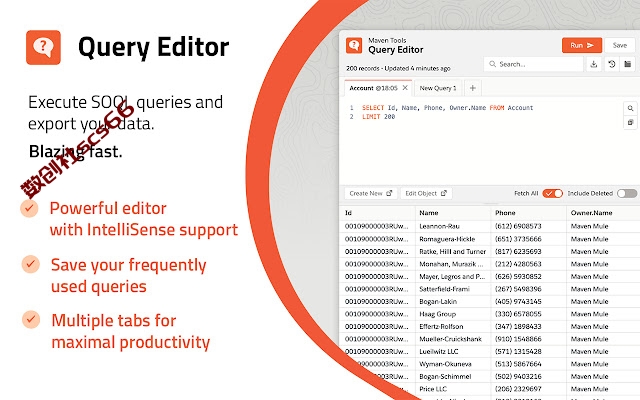Click Maven Mule in the Leannon-Rau row
Screen dimensions: 640x400
pyautogui.click(x=589, y=226)
